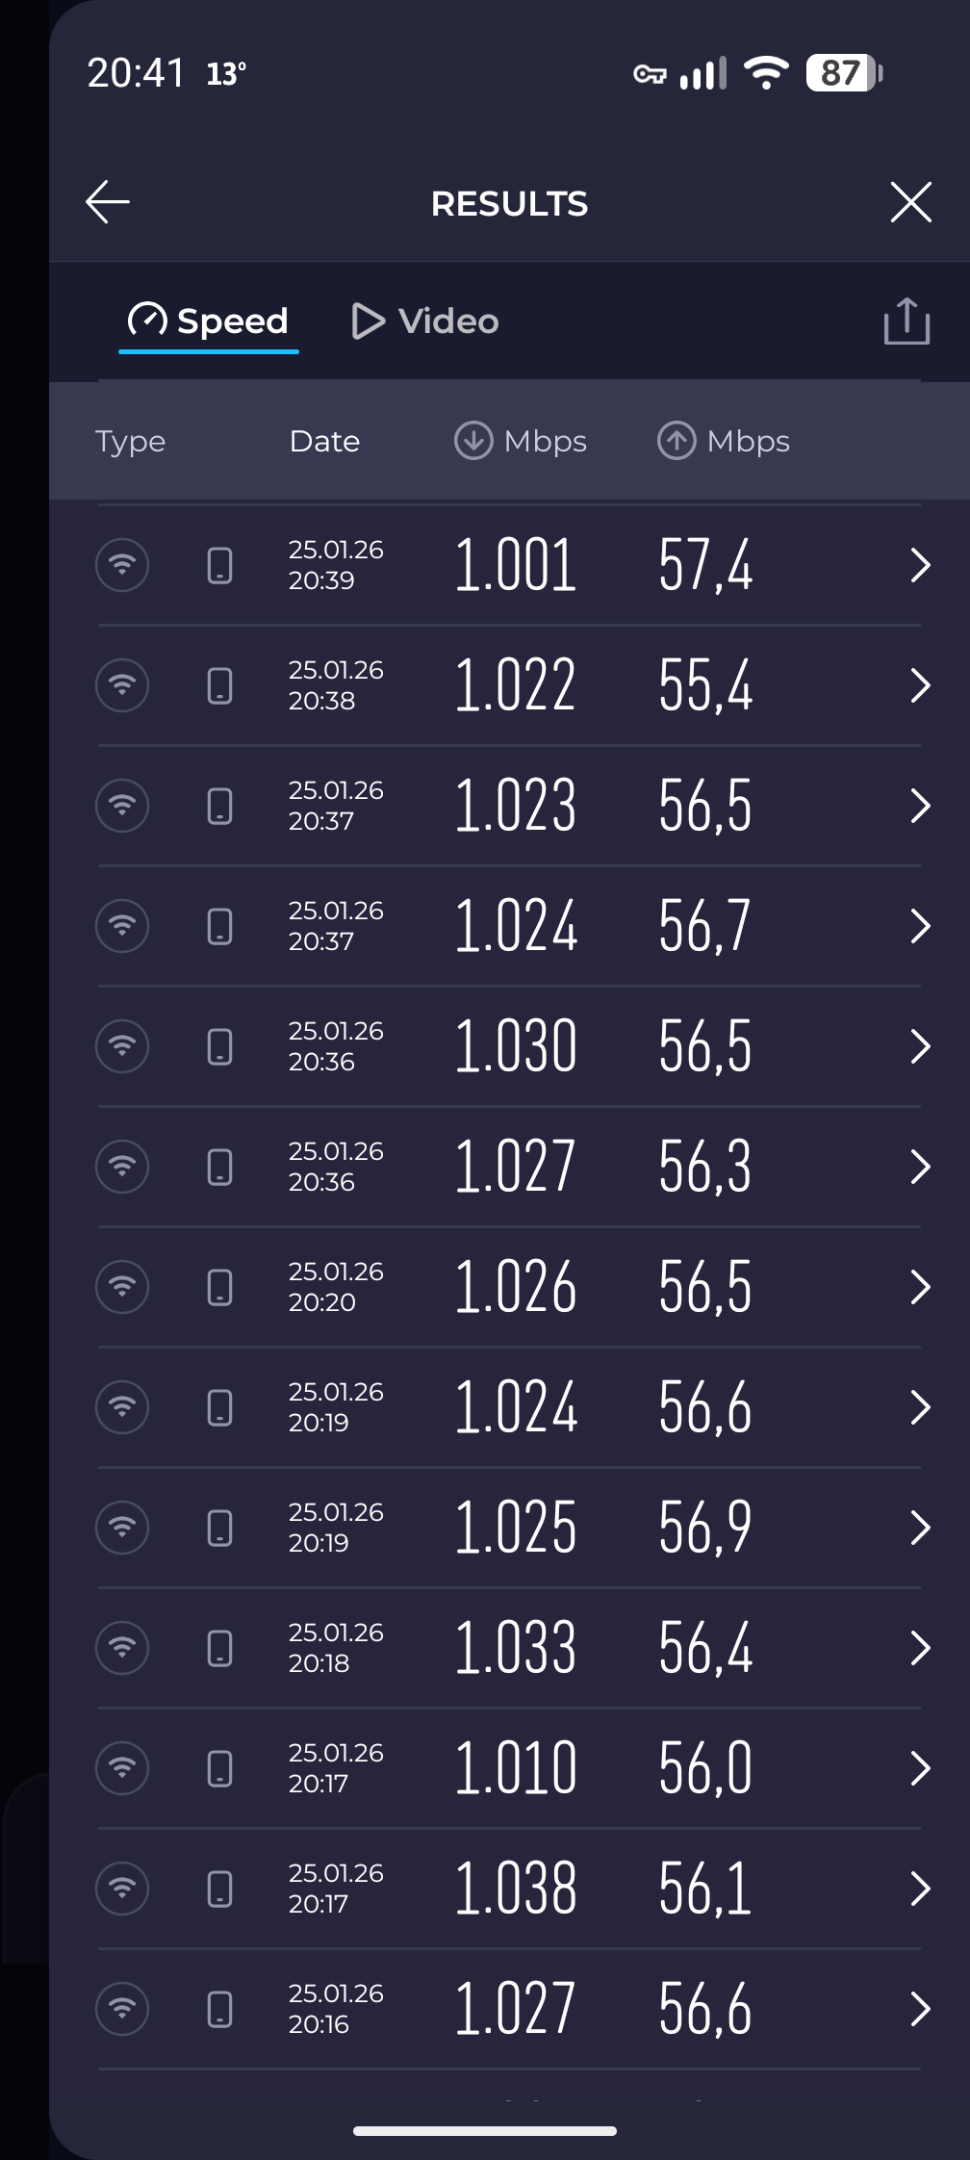Switch to the Video tab

tap(425, 321)
